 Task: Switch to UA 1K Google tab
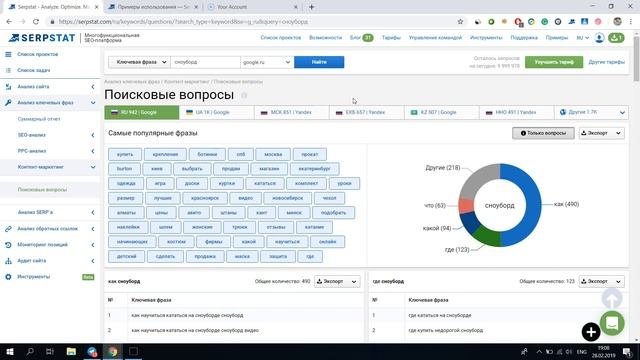[x=216, y=112]
